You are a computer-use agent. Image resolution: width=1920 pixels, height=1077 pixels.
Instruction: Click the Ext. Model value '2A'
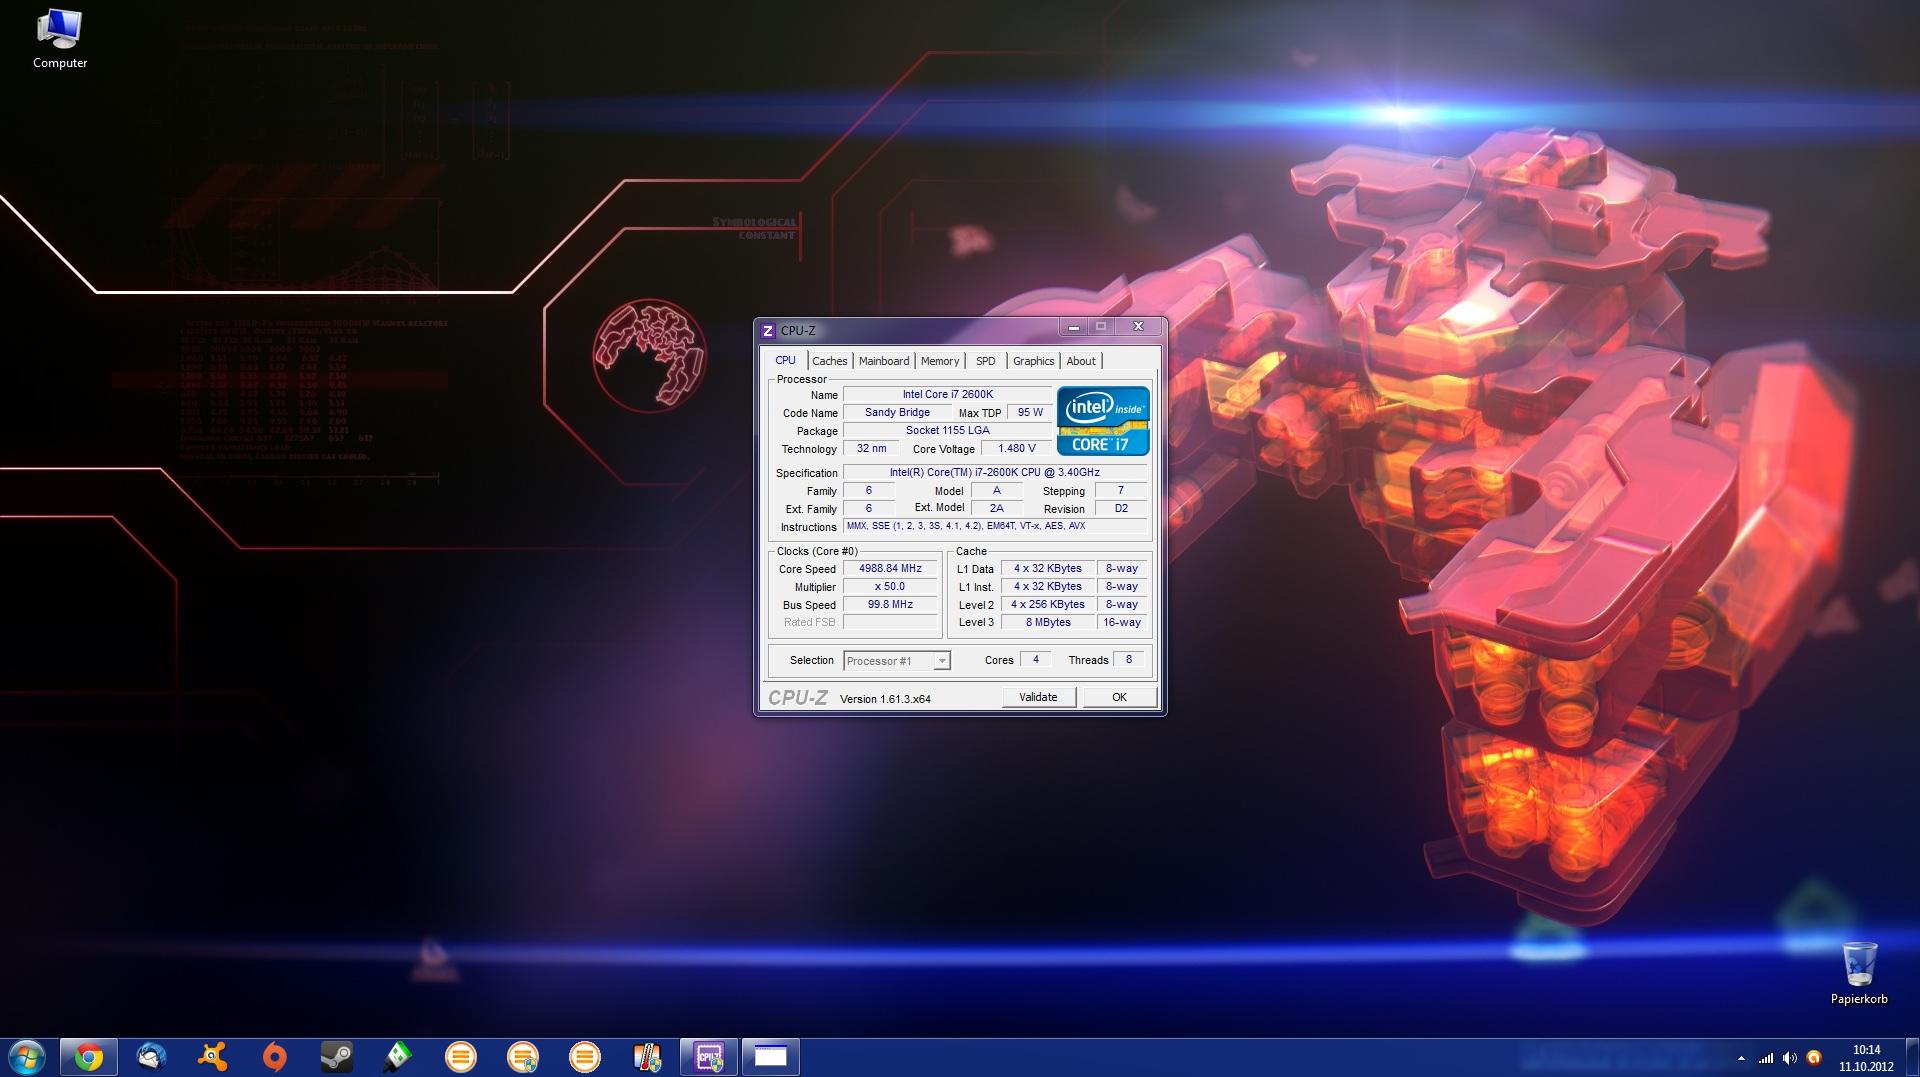point(997,509)
